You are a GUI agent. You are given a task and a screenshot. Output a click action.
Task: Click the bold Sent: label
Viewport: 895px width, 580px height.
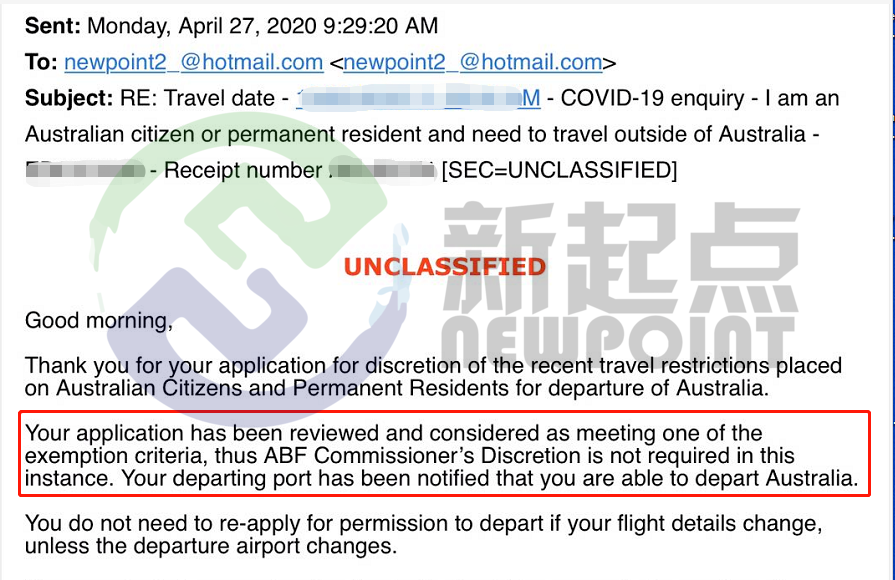53,26
